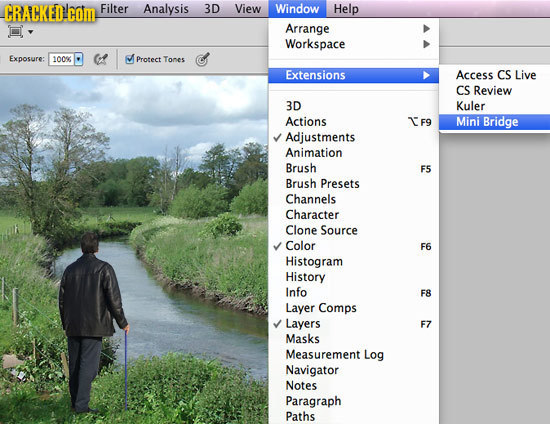Screen dimensions: 550x424
Task: Open the Analysis menu
Action: click(166, 8)
